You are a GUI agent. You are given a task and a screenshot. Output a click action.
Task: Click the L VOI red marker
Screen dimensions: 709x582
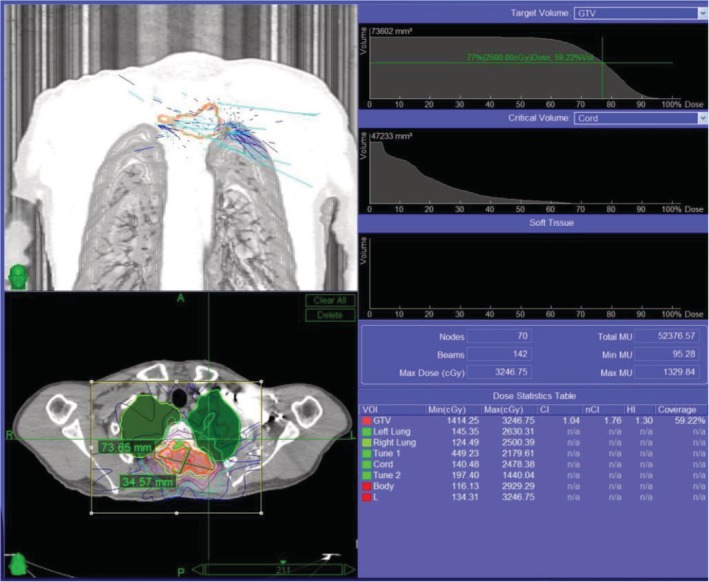click(367, 495)
